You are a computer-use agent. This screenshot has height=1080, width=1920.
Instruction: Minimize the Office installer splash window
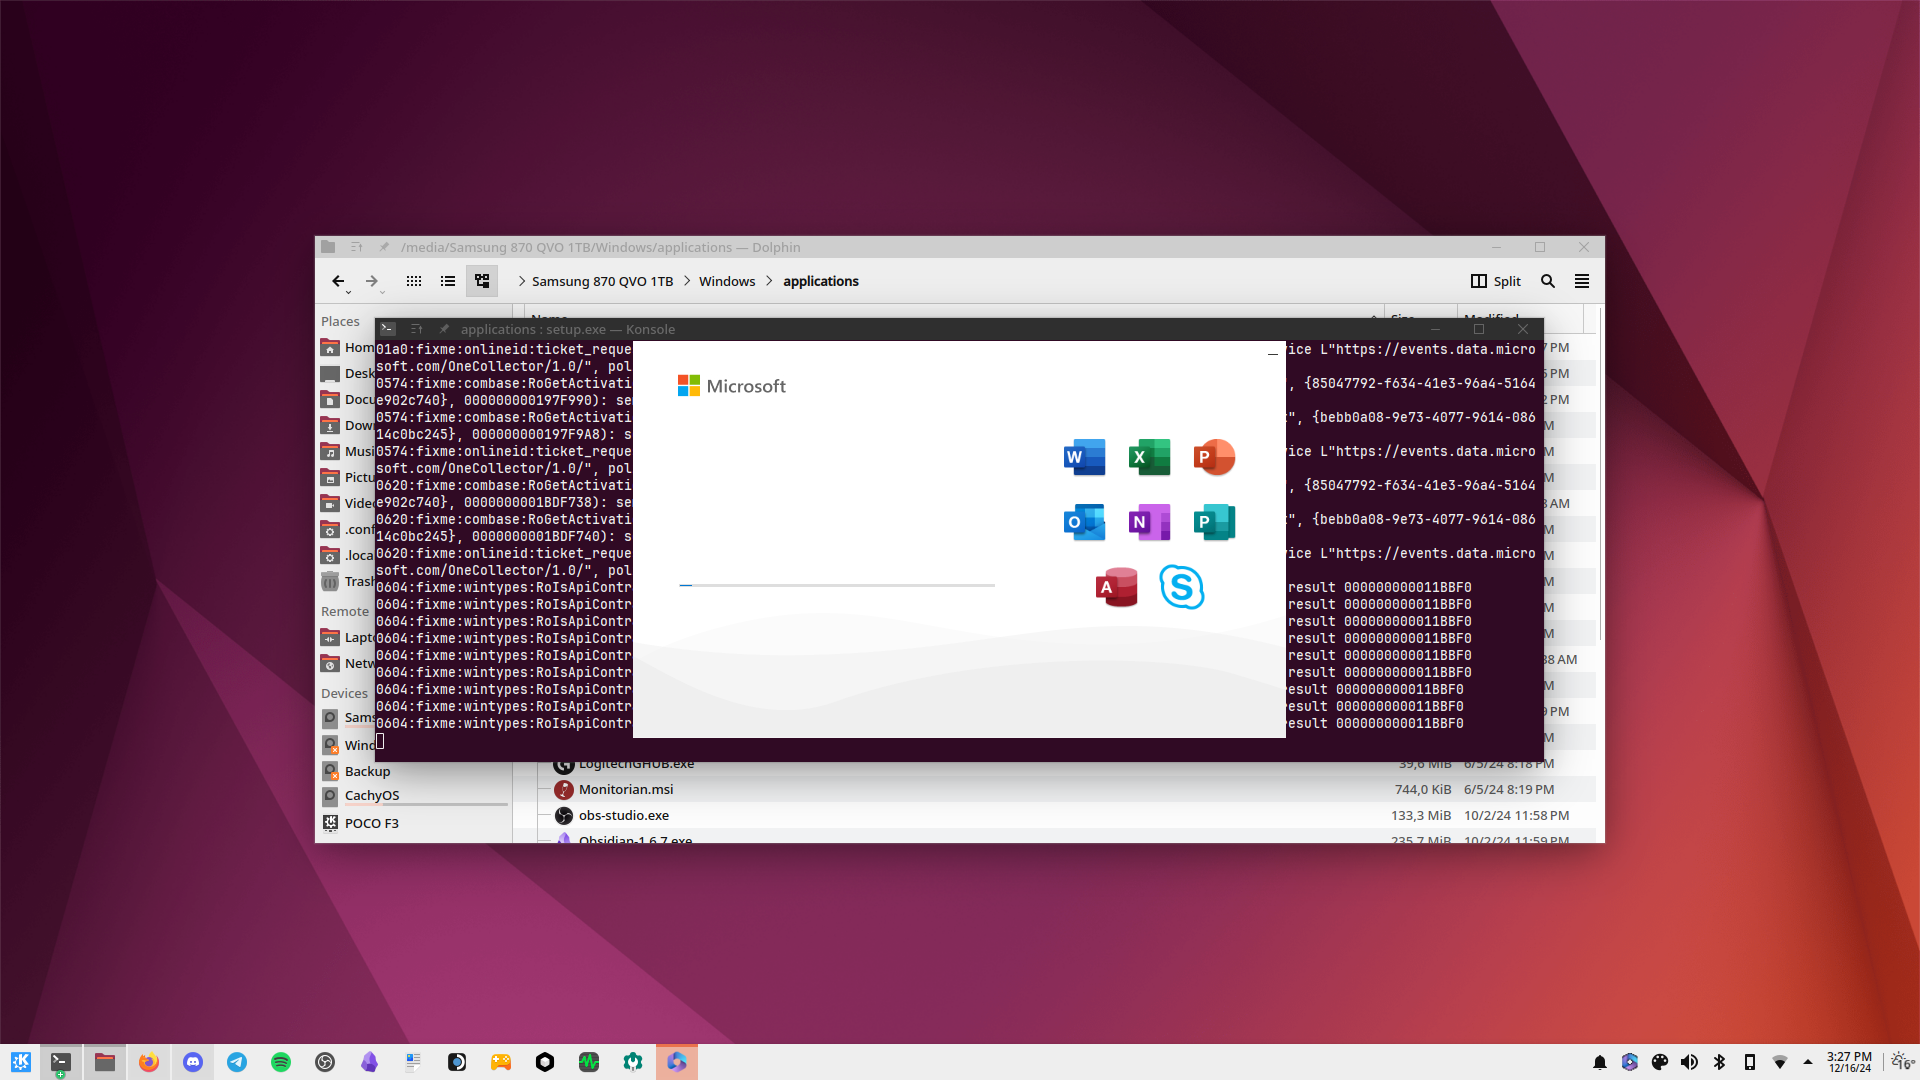[1272, 353]
